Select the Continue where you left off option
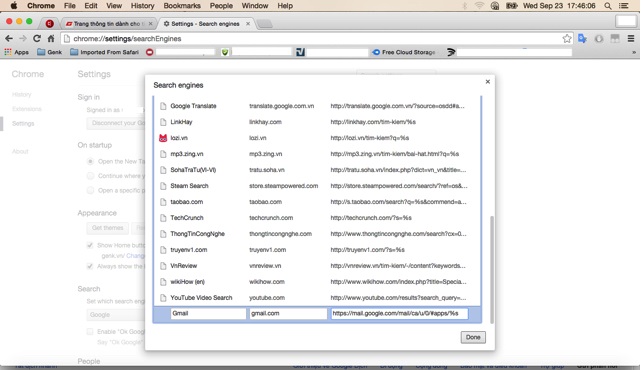The image size is (641, 370). click(90, 176)
